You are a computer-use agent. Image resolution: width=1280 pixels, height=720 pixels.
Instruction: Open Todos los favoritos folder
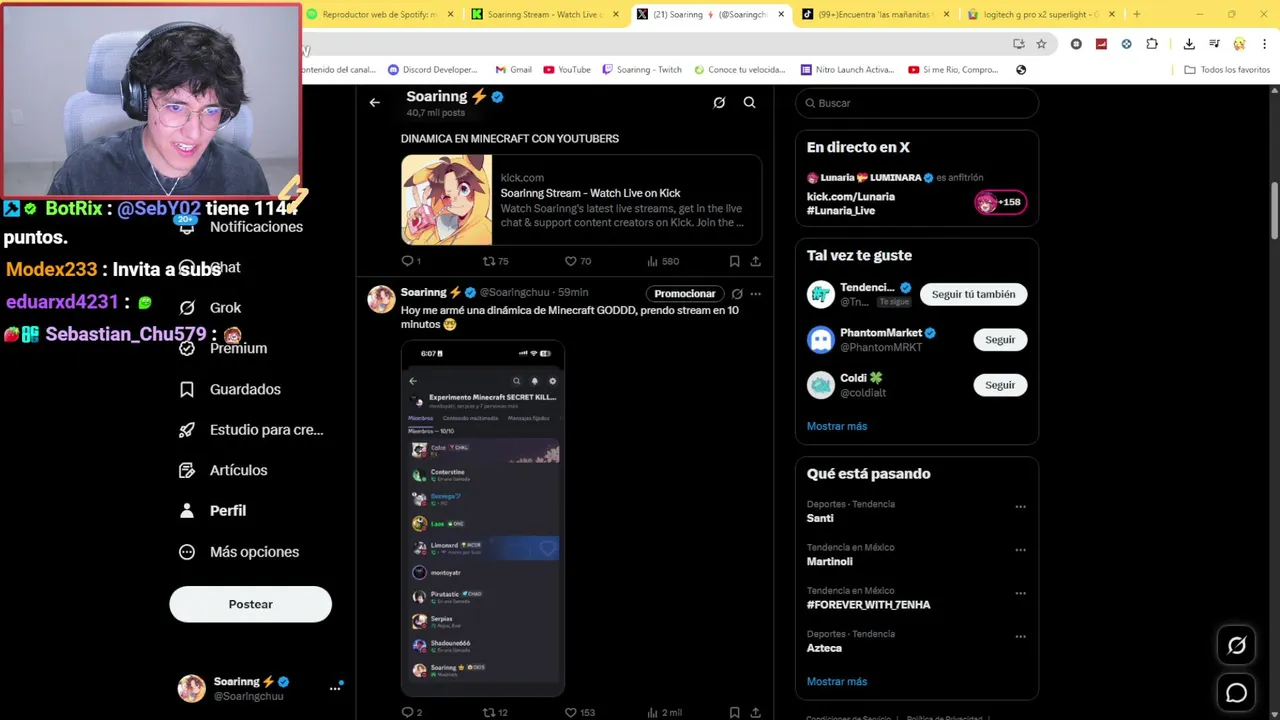pyautogui.click(x=1227, y=70)
